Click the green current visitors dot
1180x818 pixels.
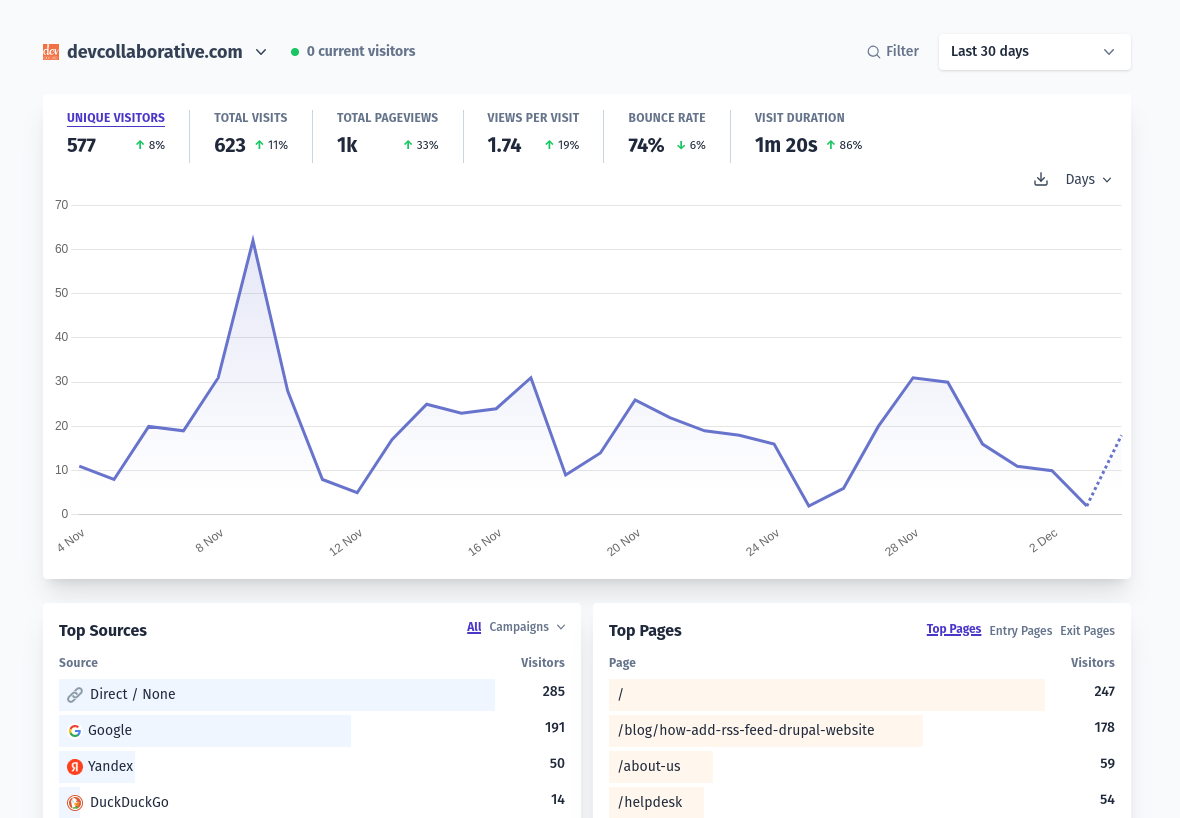coord(293,51)
